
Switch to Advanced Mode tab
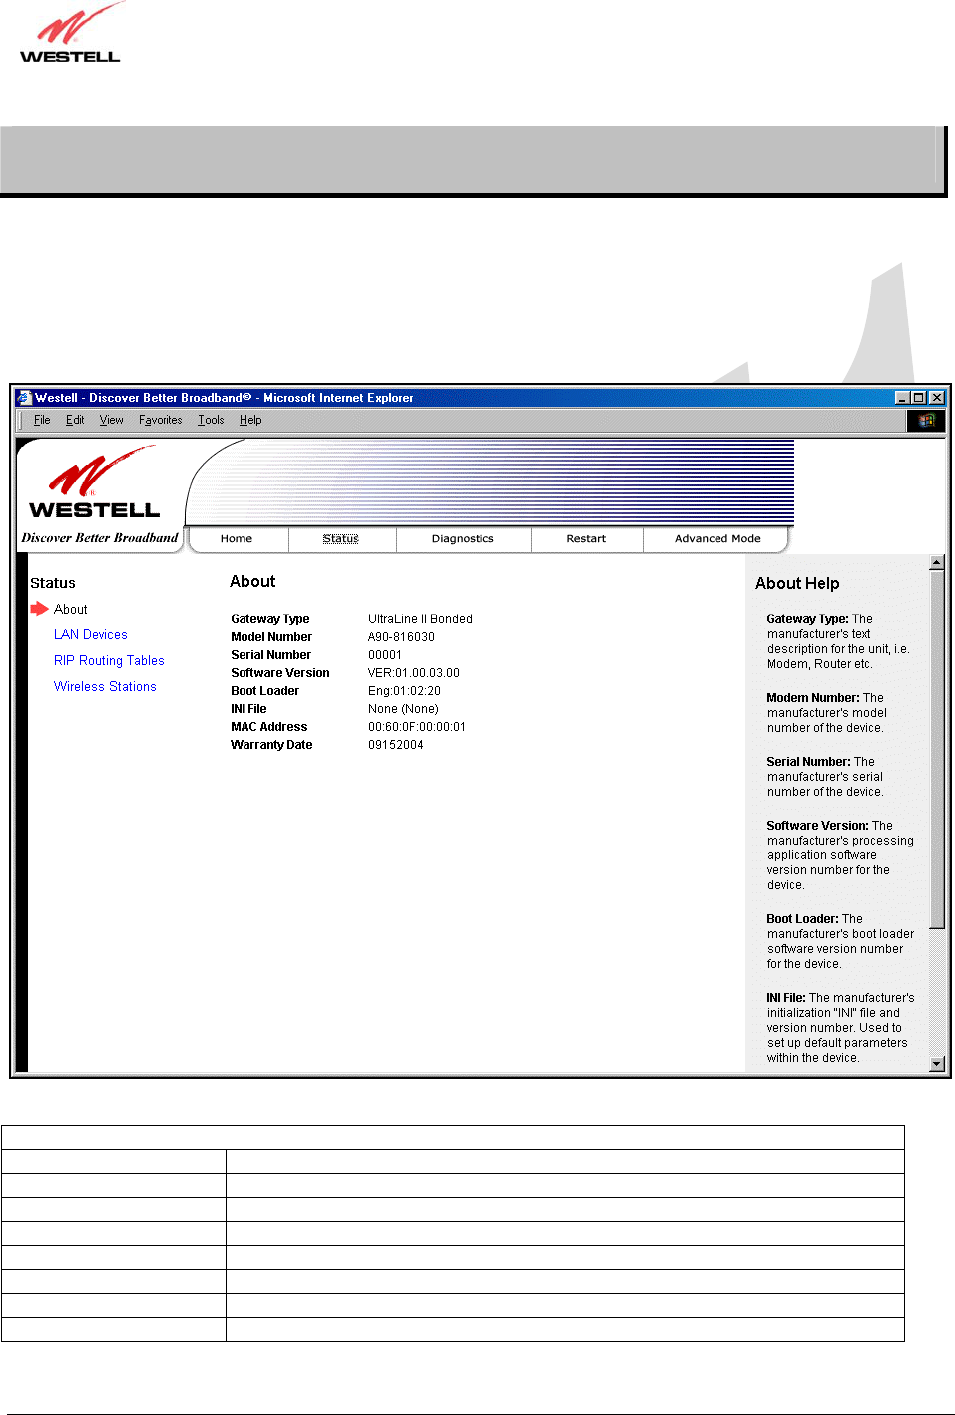point(717,539)
